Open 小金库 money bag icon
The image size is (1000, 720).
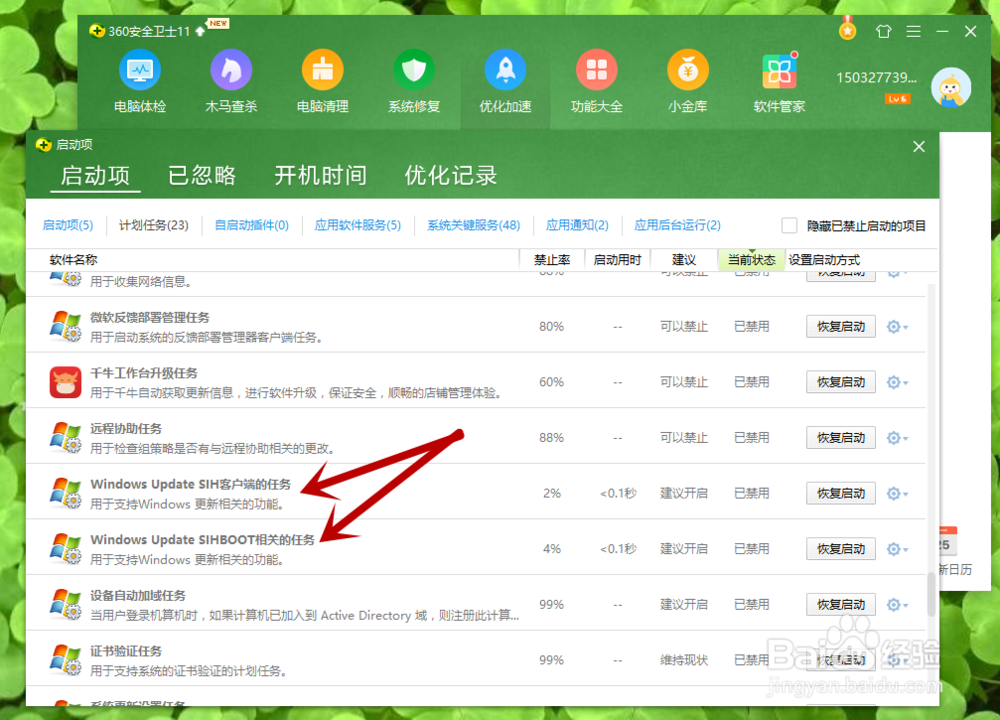click(x=688, y=70)
